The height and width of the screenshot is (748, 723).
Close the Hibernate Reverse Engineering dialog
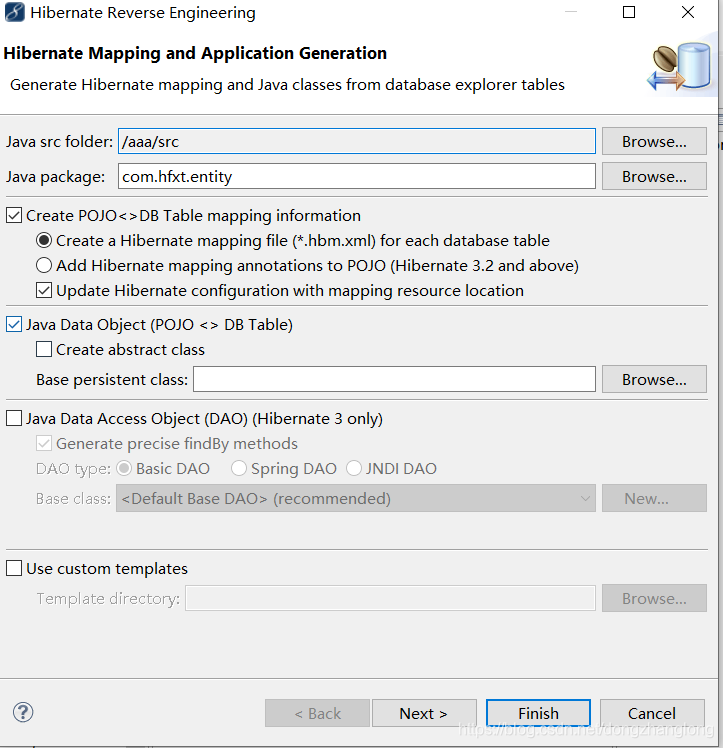(688, 12)
